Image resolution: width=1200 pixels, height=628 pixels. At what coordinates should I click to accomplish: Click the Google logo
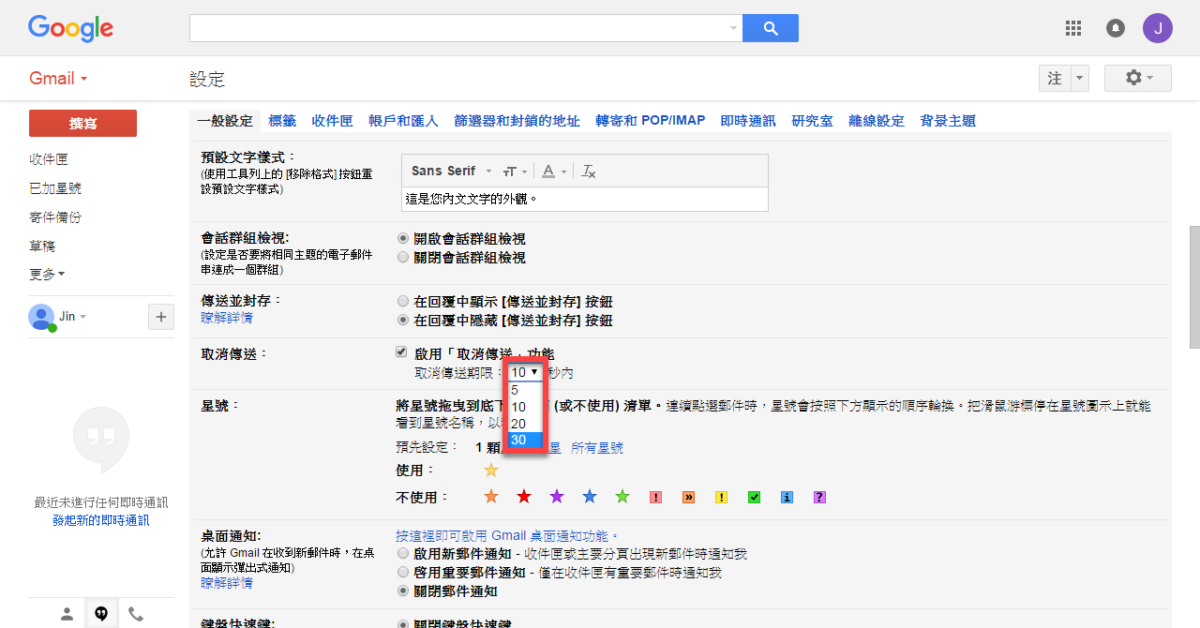pyautogui.click(x=70, y=28)
